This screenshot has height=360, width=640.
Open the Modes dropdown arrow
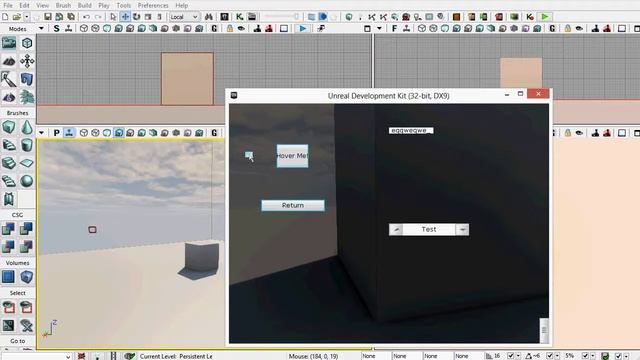[x=41, y=29]
